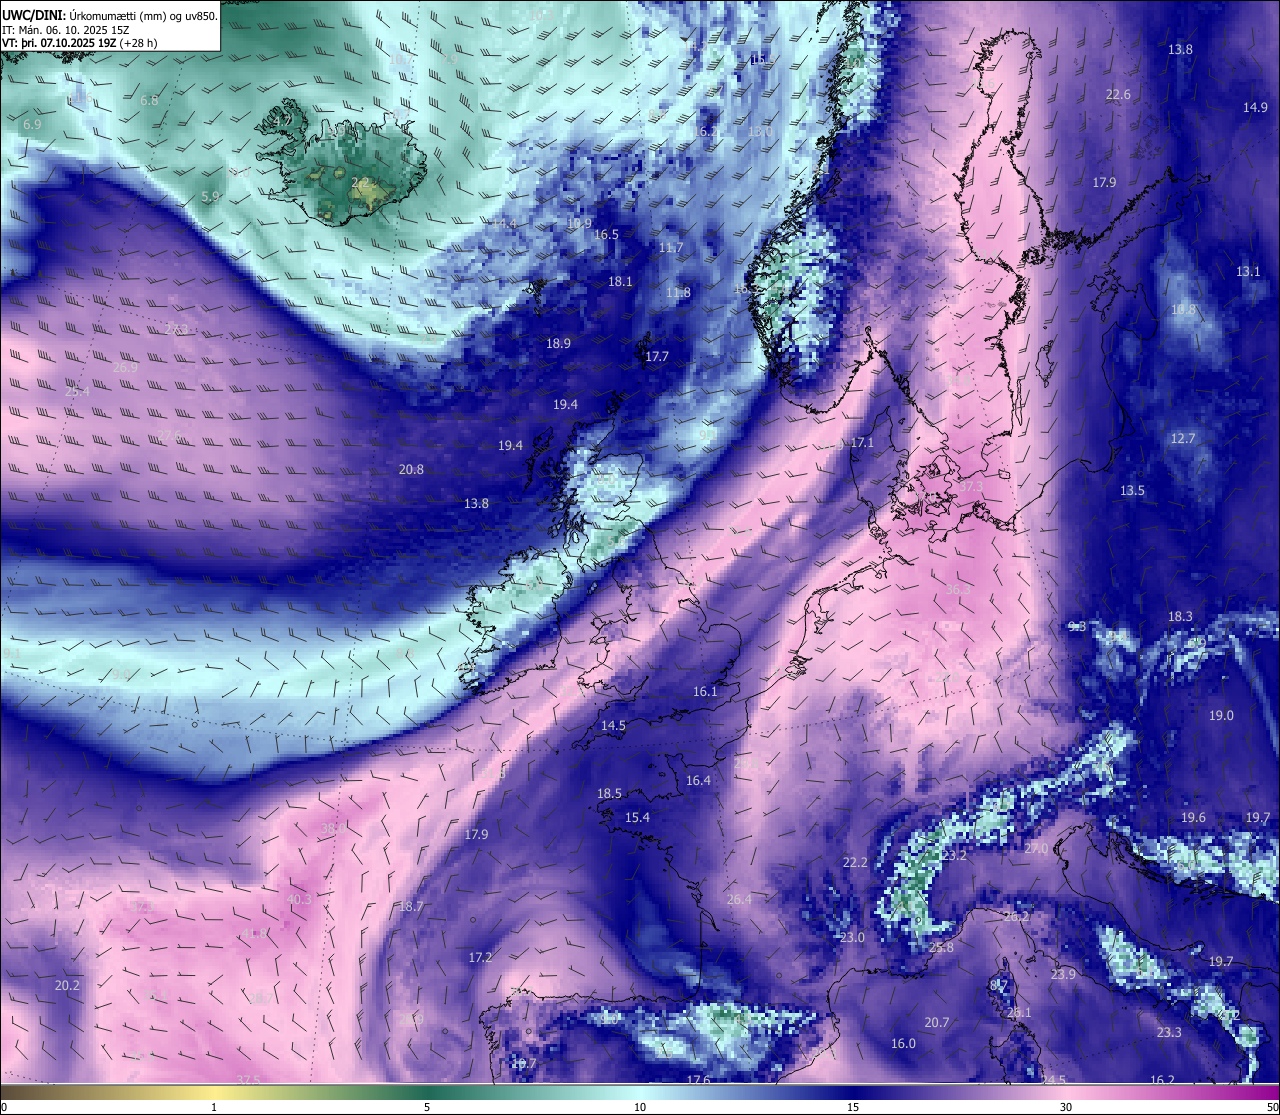The width and height of the screenshot is (1280, 1115).
Task: Click the colorbar tick labeled 15
Action: pos(853,1107)
